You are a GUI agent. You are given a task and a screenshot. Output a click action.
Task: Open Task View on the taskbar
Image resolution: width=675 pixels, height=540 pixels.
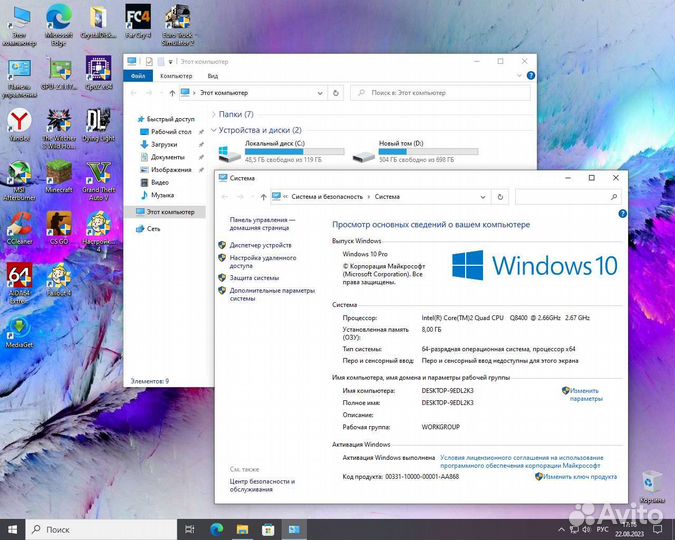(189, 529)
